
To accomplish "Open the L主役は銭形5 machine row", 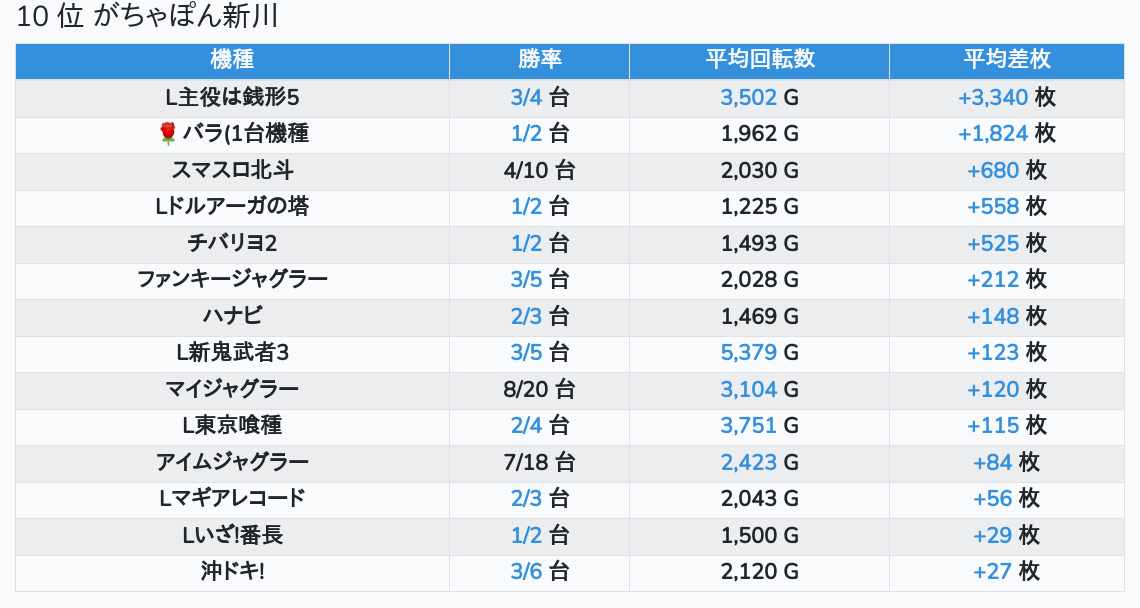I will pos(232,97).
